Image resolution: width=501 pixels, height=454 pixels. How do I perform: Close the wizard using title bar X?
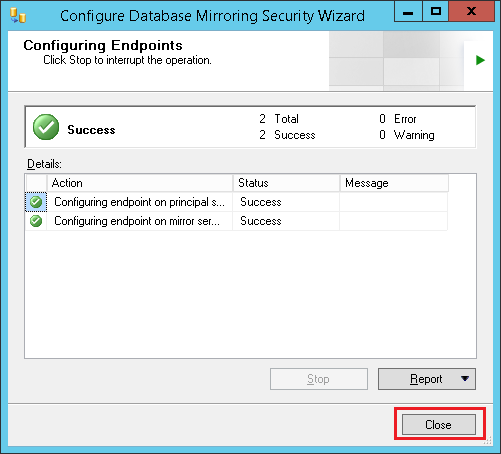[471, 12]
